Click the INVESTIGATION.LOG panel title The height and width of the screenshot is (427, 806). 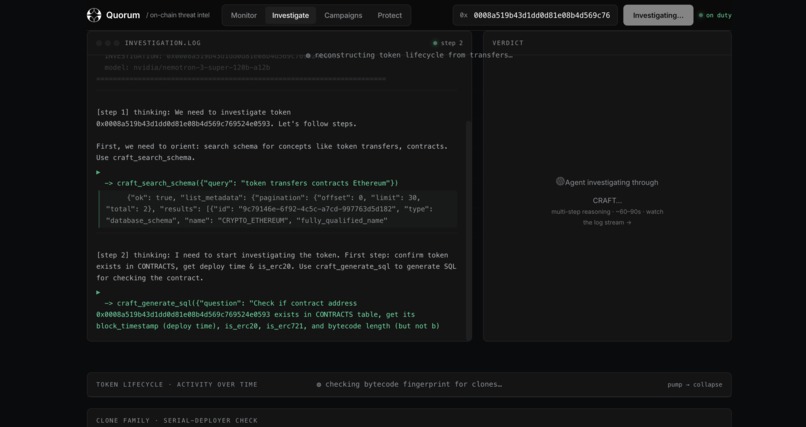[162, 43]
